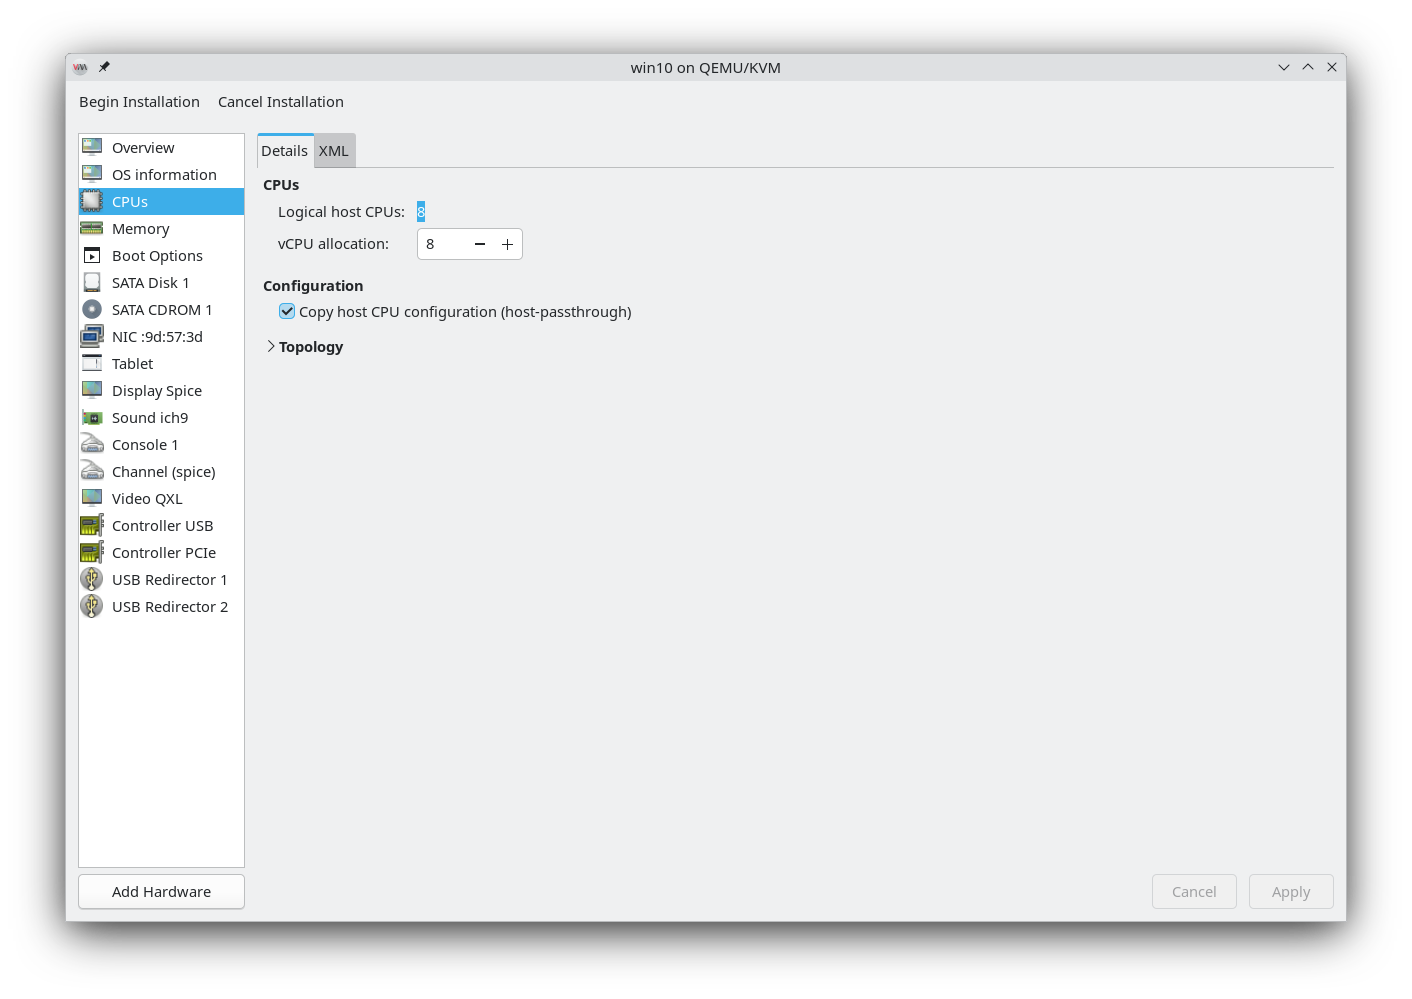Click the SATA CDROM 1 disc icon
This screenshot has height=999, width=1412.
tap(92, 310)
